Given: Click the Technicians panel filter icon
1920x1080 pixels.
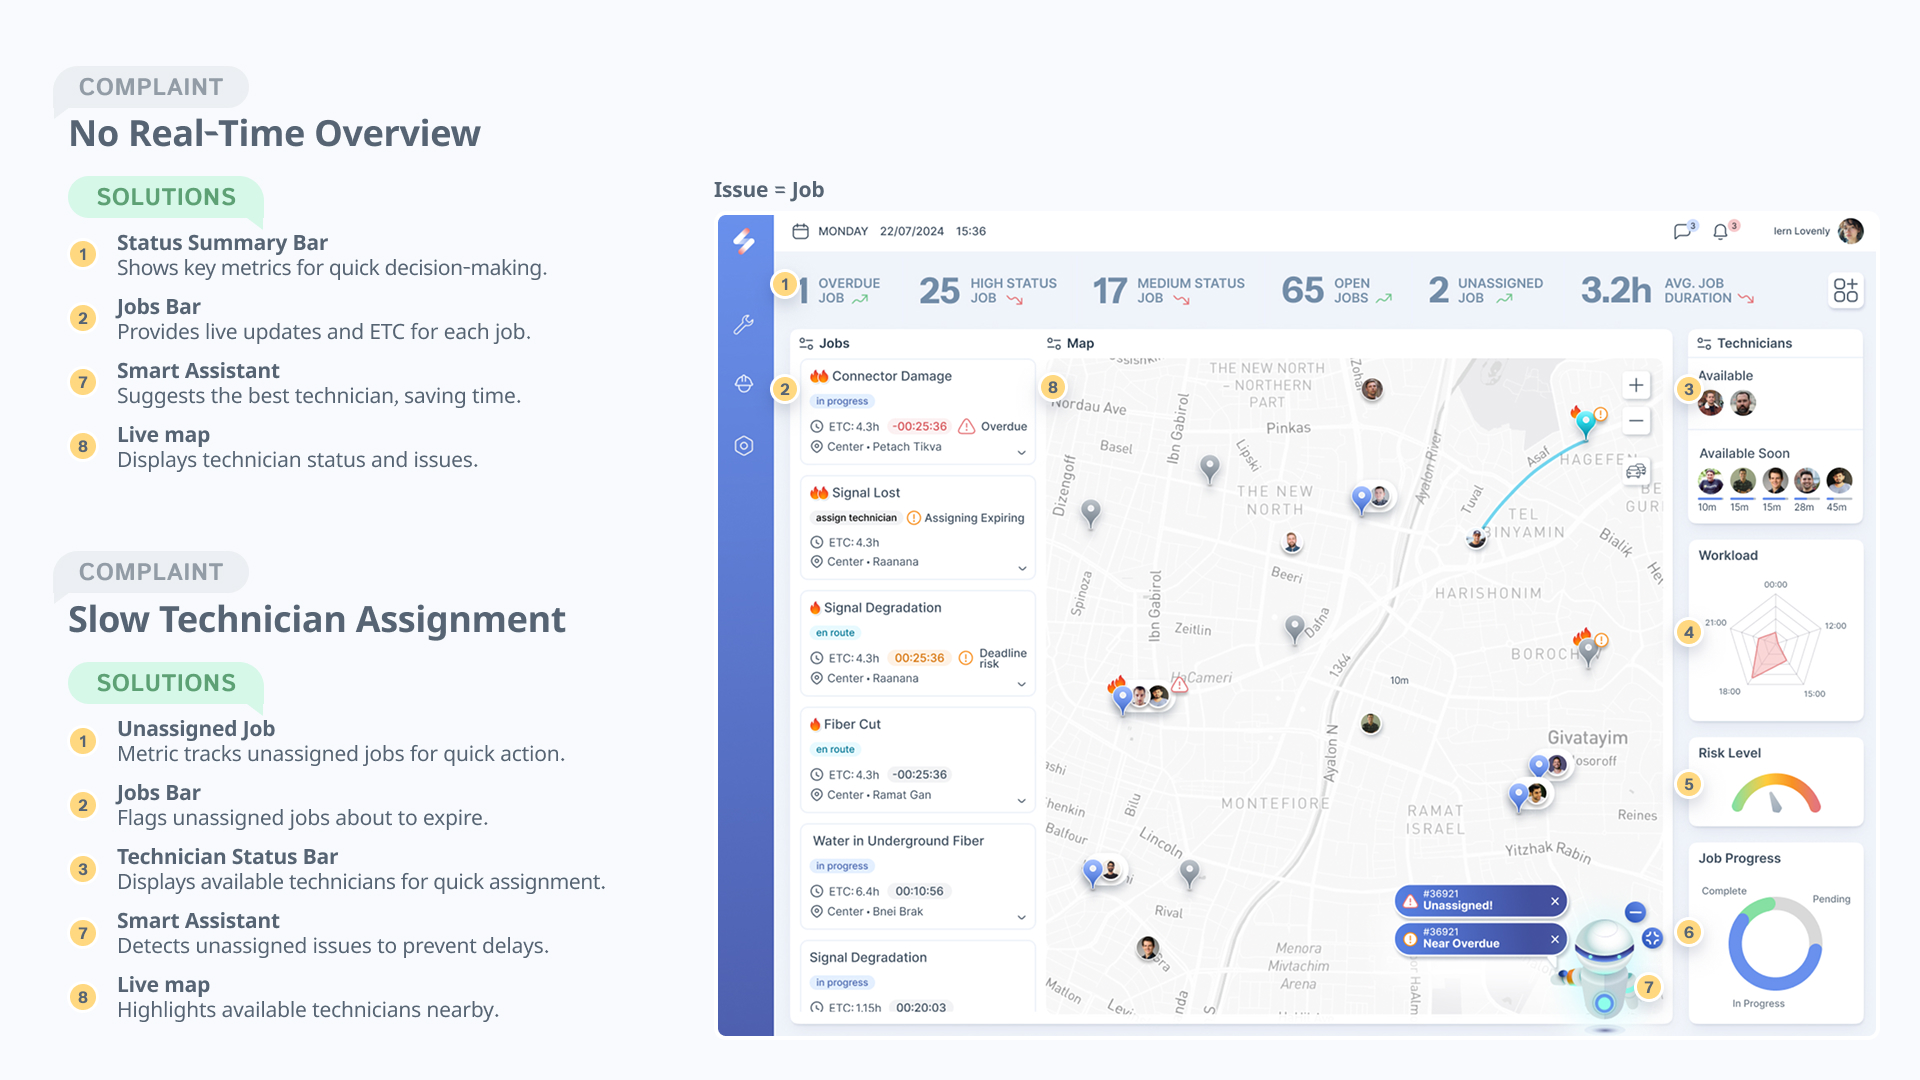Looking at the screenshot, I should (1704, 343).
